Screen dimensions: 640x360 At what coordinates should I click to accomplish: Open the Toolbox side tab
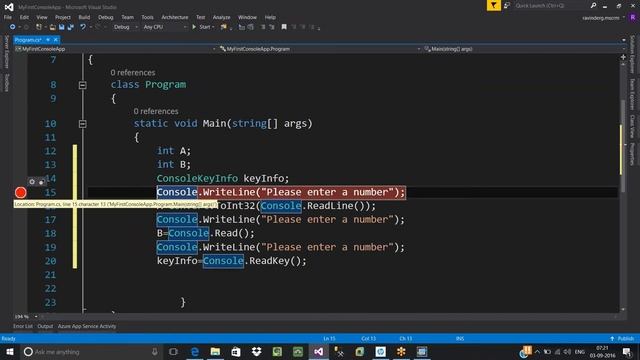click(6, 83)
